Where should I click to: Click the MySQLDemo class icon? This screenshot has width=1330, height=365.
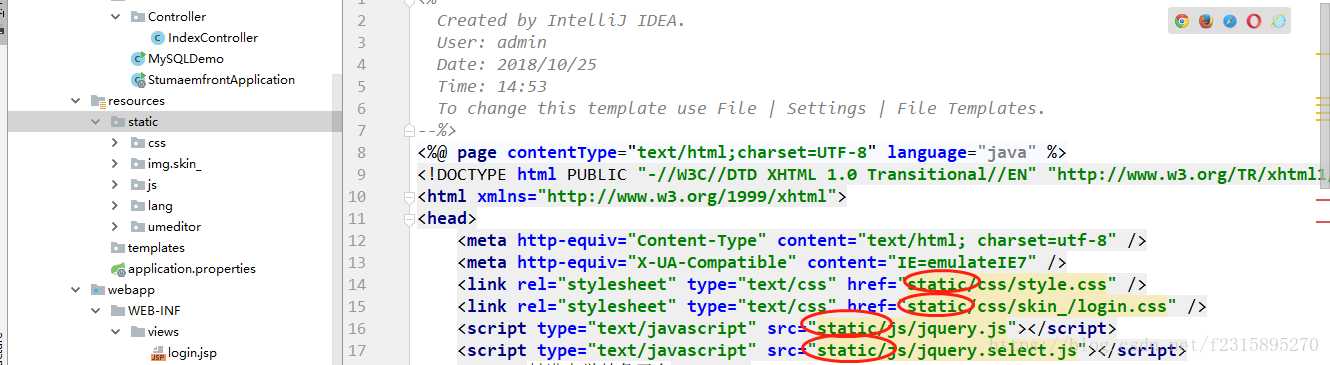(138, 59)
